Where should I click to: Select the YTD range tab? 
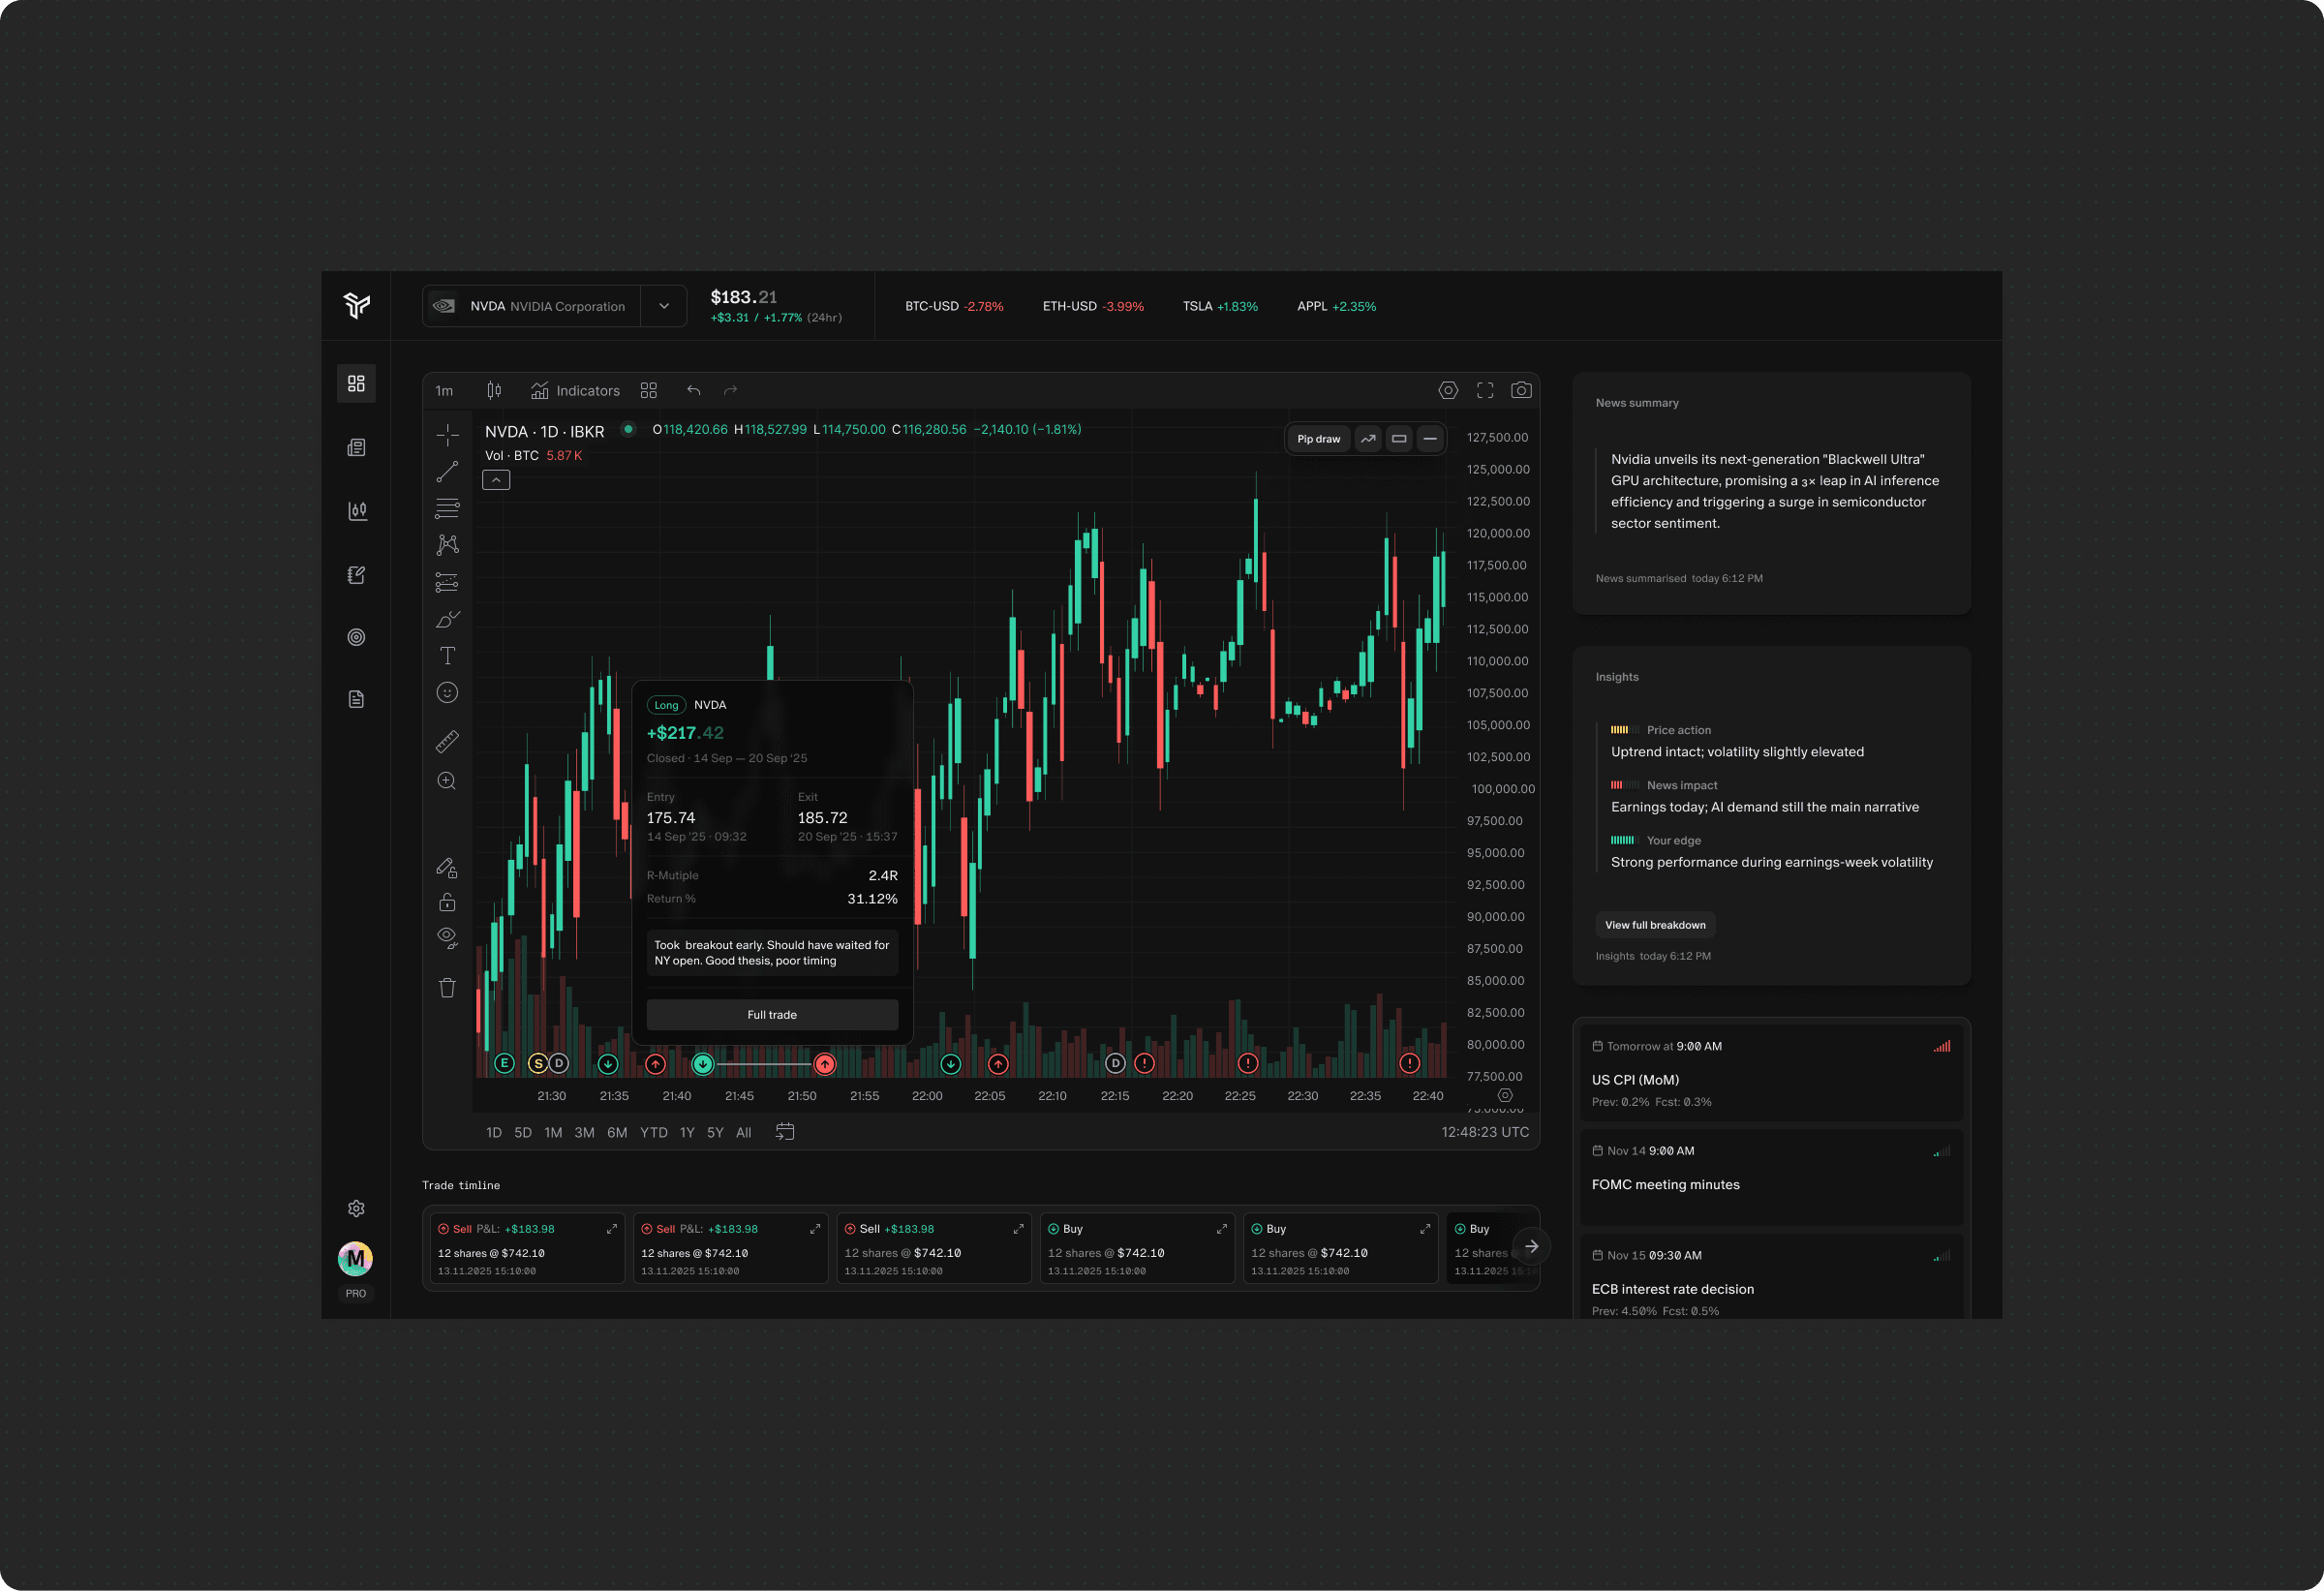click(x=654, y=1133)
